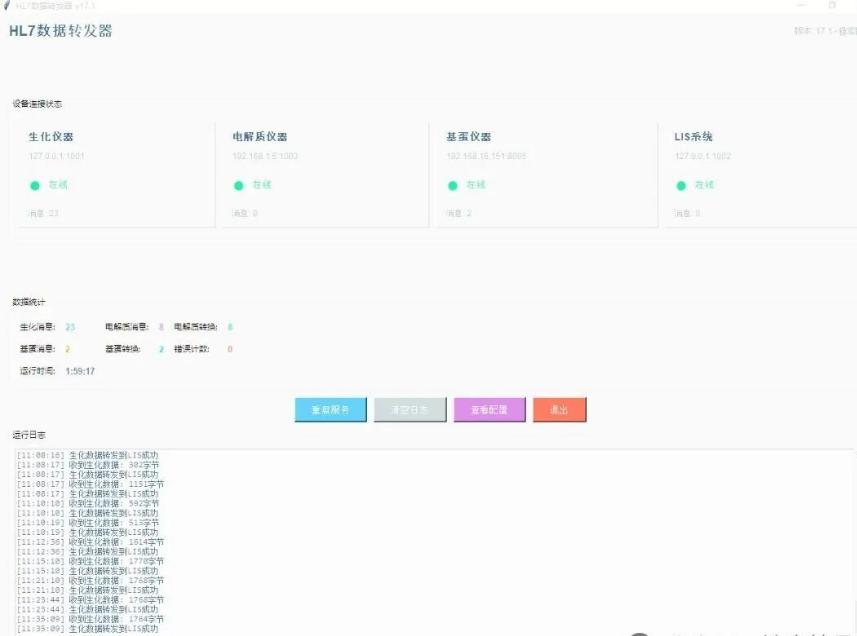
Task: Minimize the HL7 window
Action: point(801,6)
